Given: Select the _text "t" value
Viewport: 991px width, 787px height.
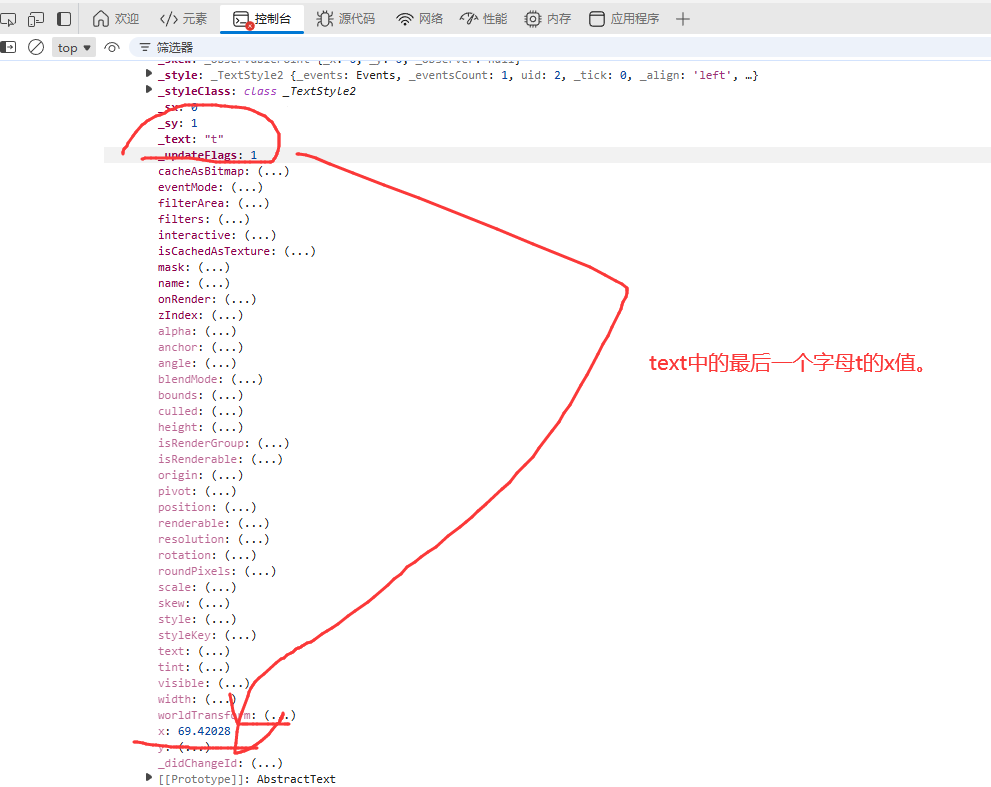Looking at the screenshot, I should [214, 139].
